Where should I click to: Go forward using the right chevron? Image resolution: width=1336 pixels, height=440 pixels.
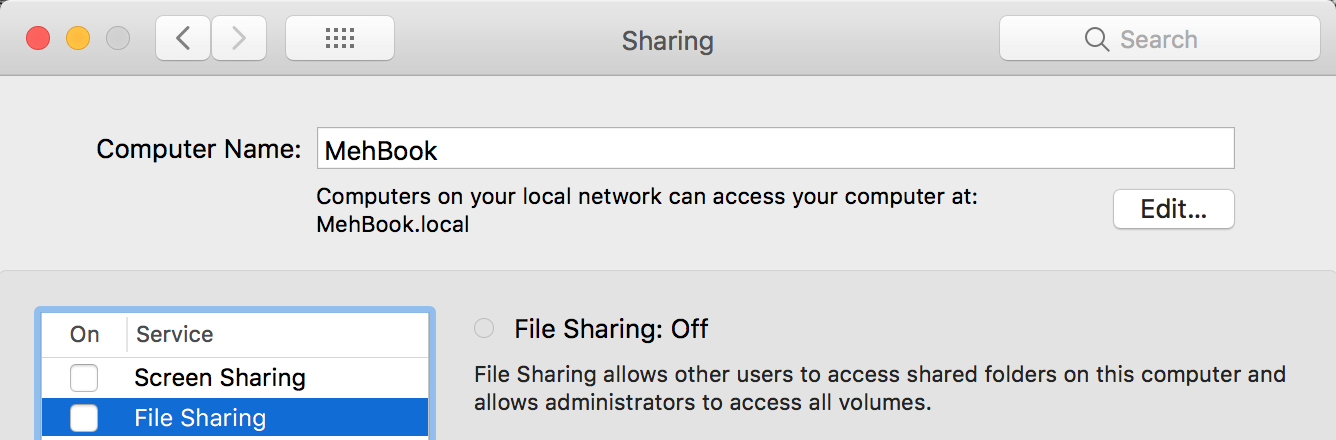tap(238, 39)
